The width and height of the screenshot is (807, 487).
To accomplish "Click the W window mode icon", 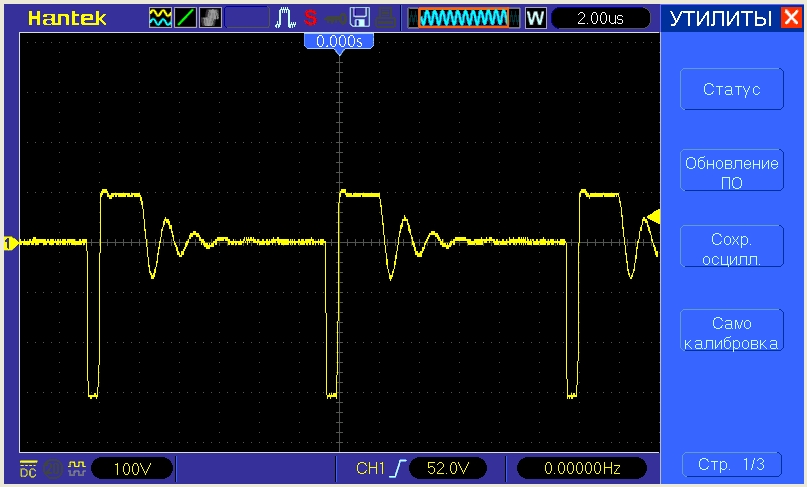I will (x=536, y=17).
